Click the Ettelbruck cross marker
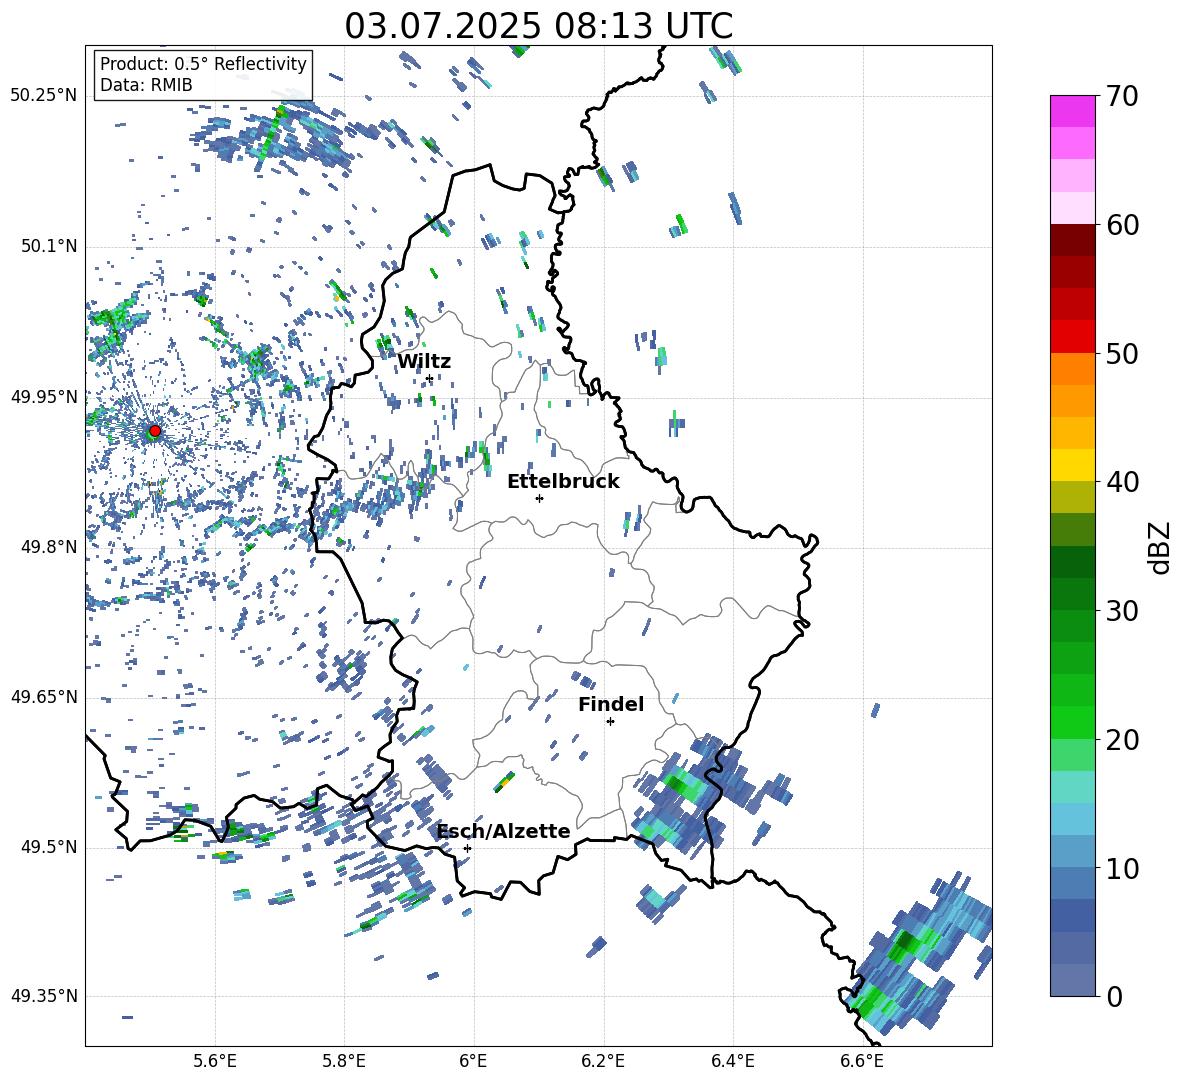 pos(539,498)
